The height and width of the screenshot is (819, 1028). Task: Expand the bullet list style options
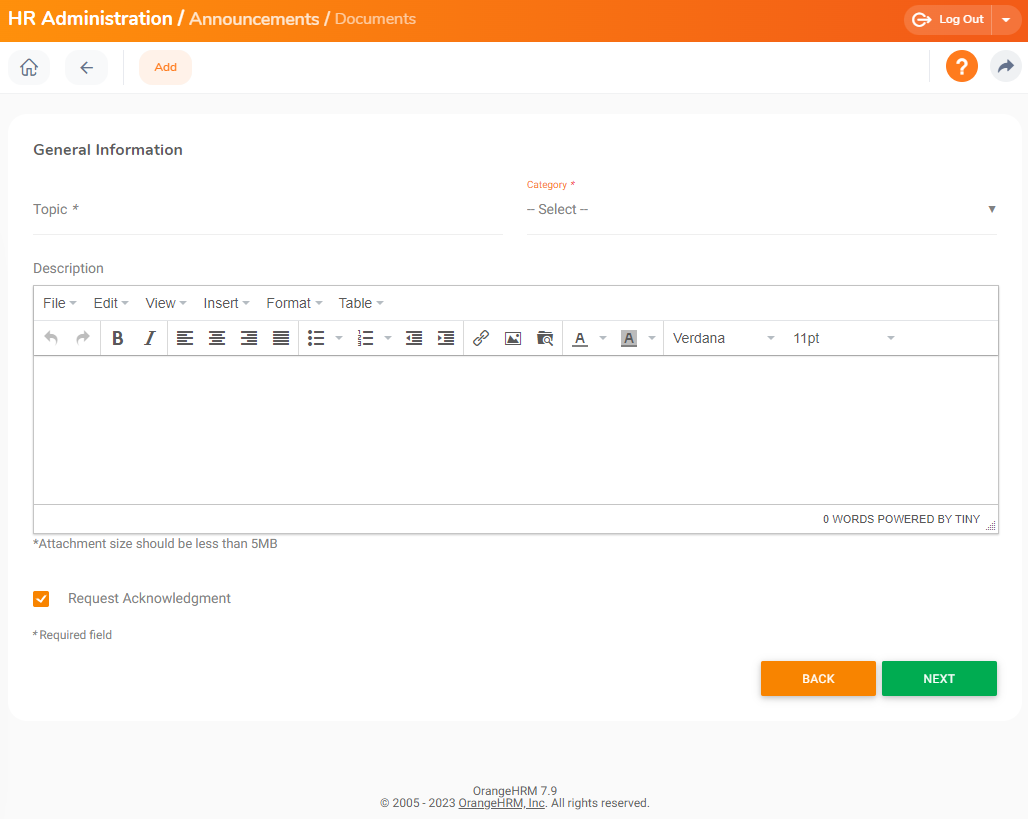[339, 338]
